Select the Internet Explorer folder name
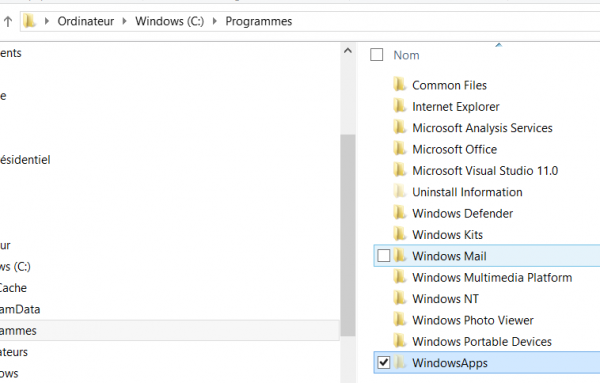 [456, 106]
